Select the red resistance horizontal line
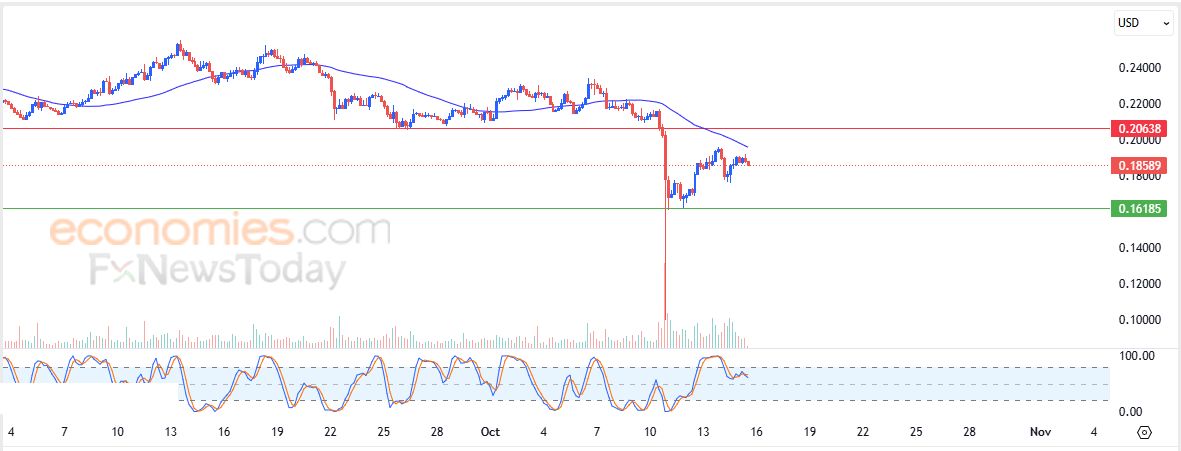Viewport: 1181px width, 451px height. [400, 128]
